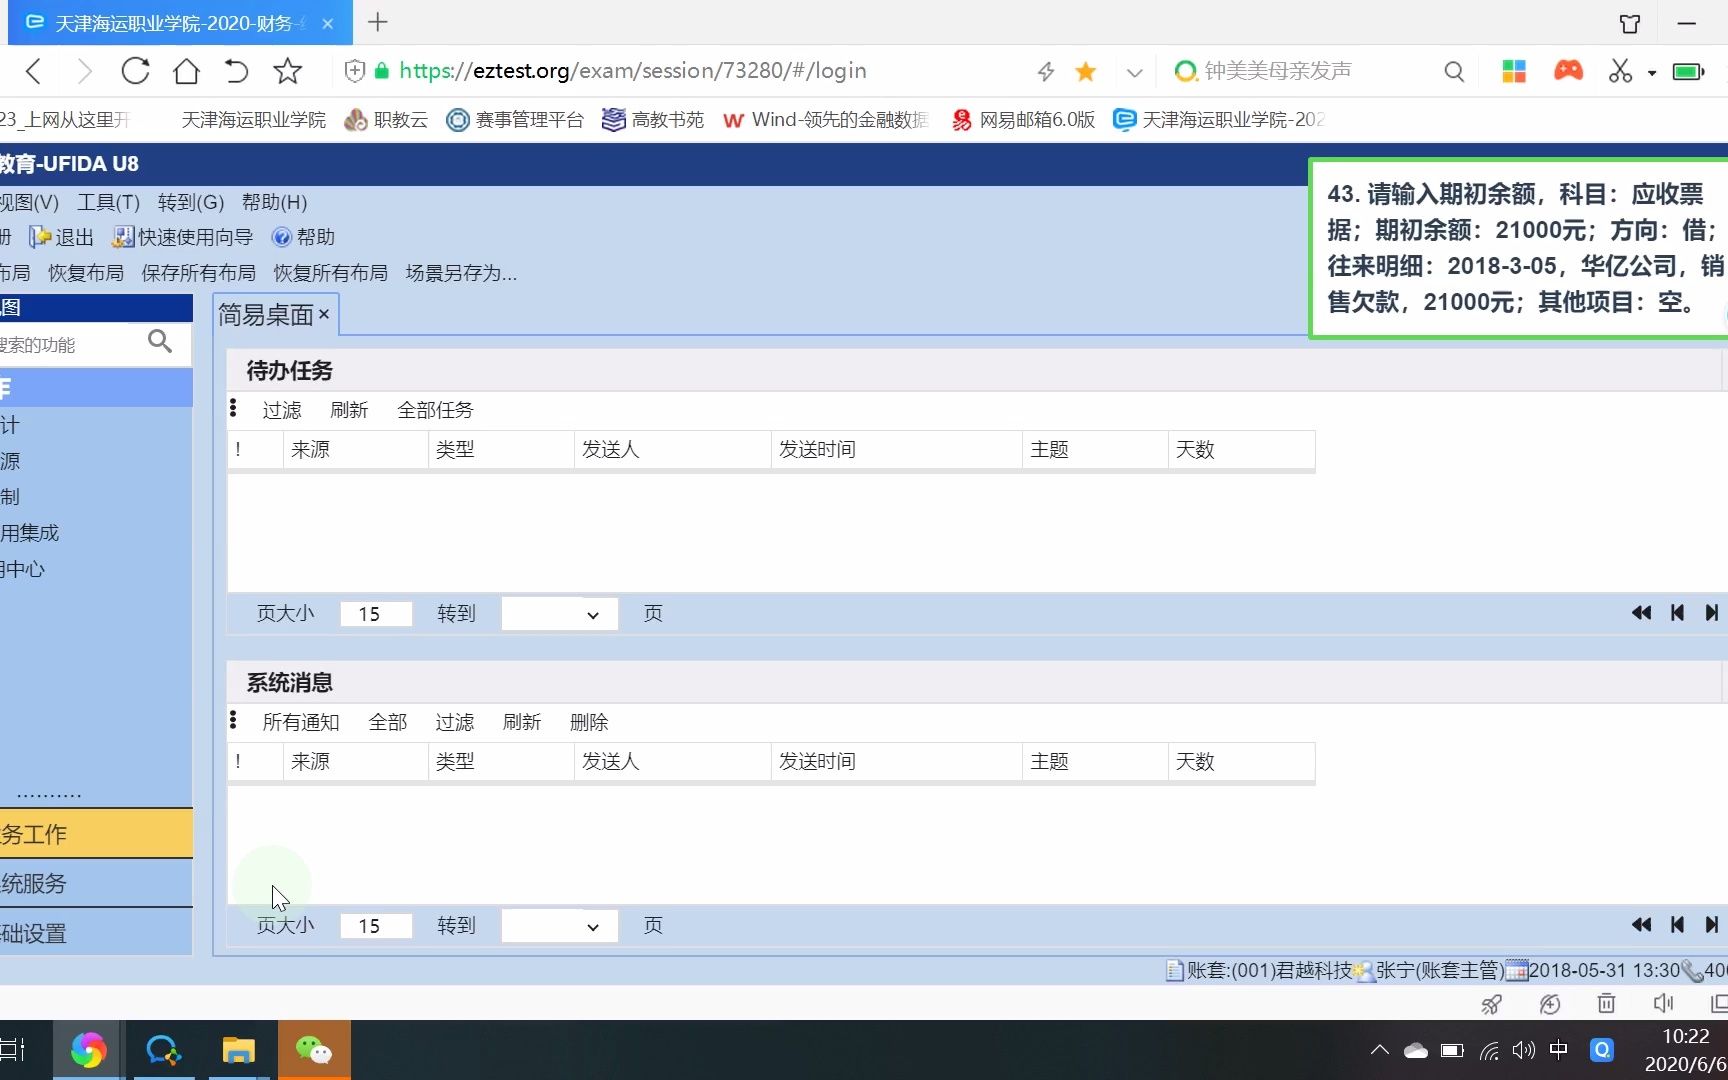
Task: Go to first page in 待办任务 pager
Action: (1641, 613)
